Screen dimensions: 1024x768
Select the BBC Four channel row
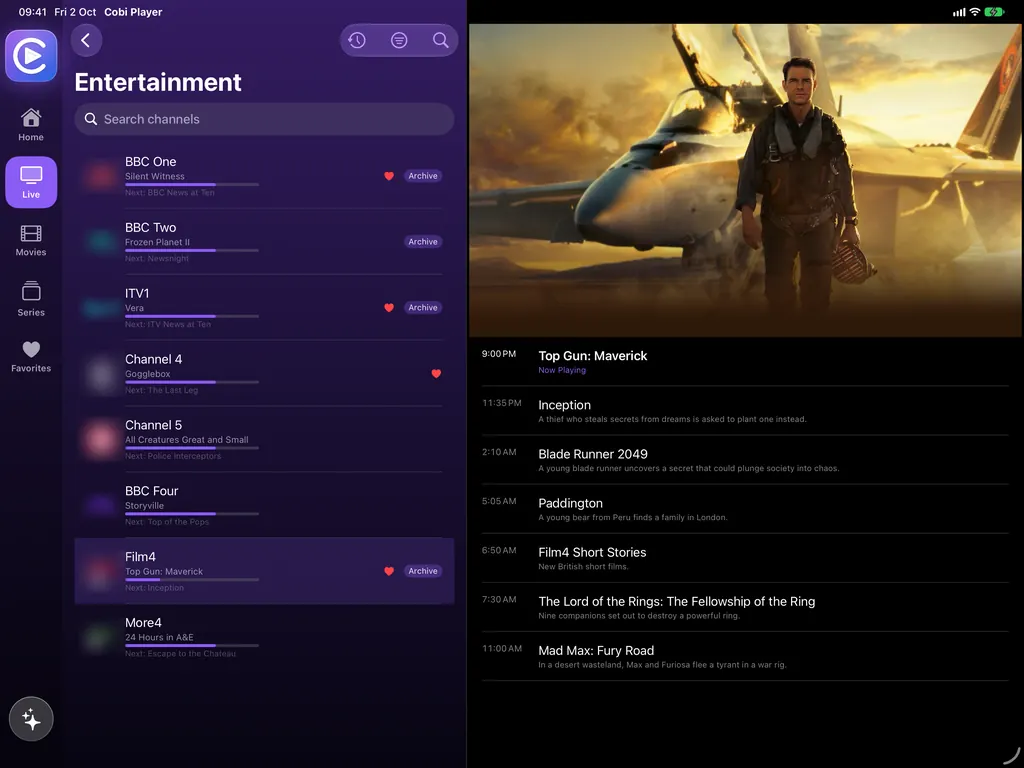[264, 505]
